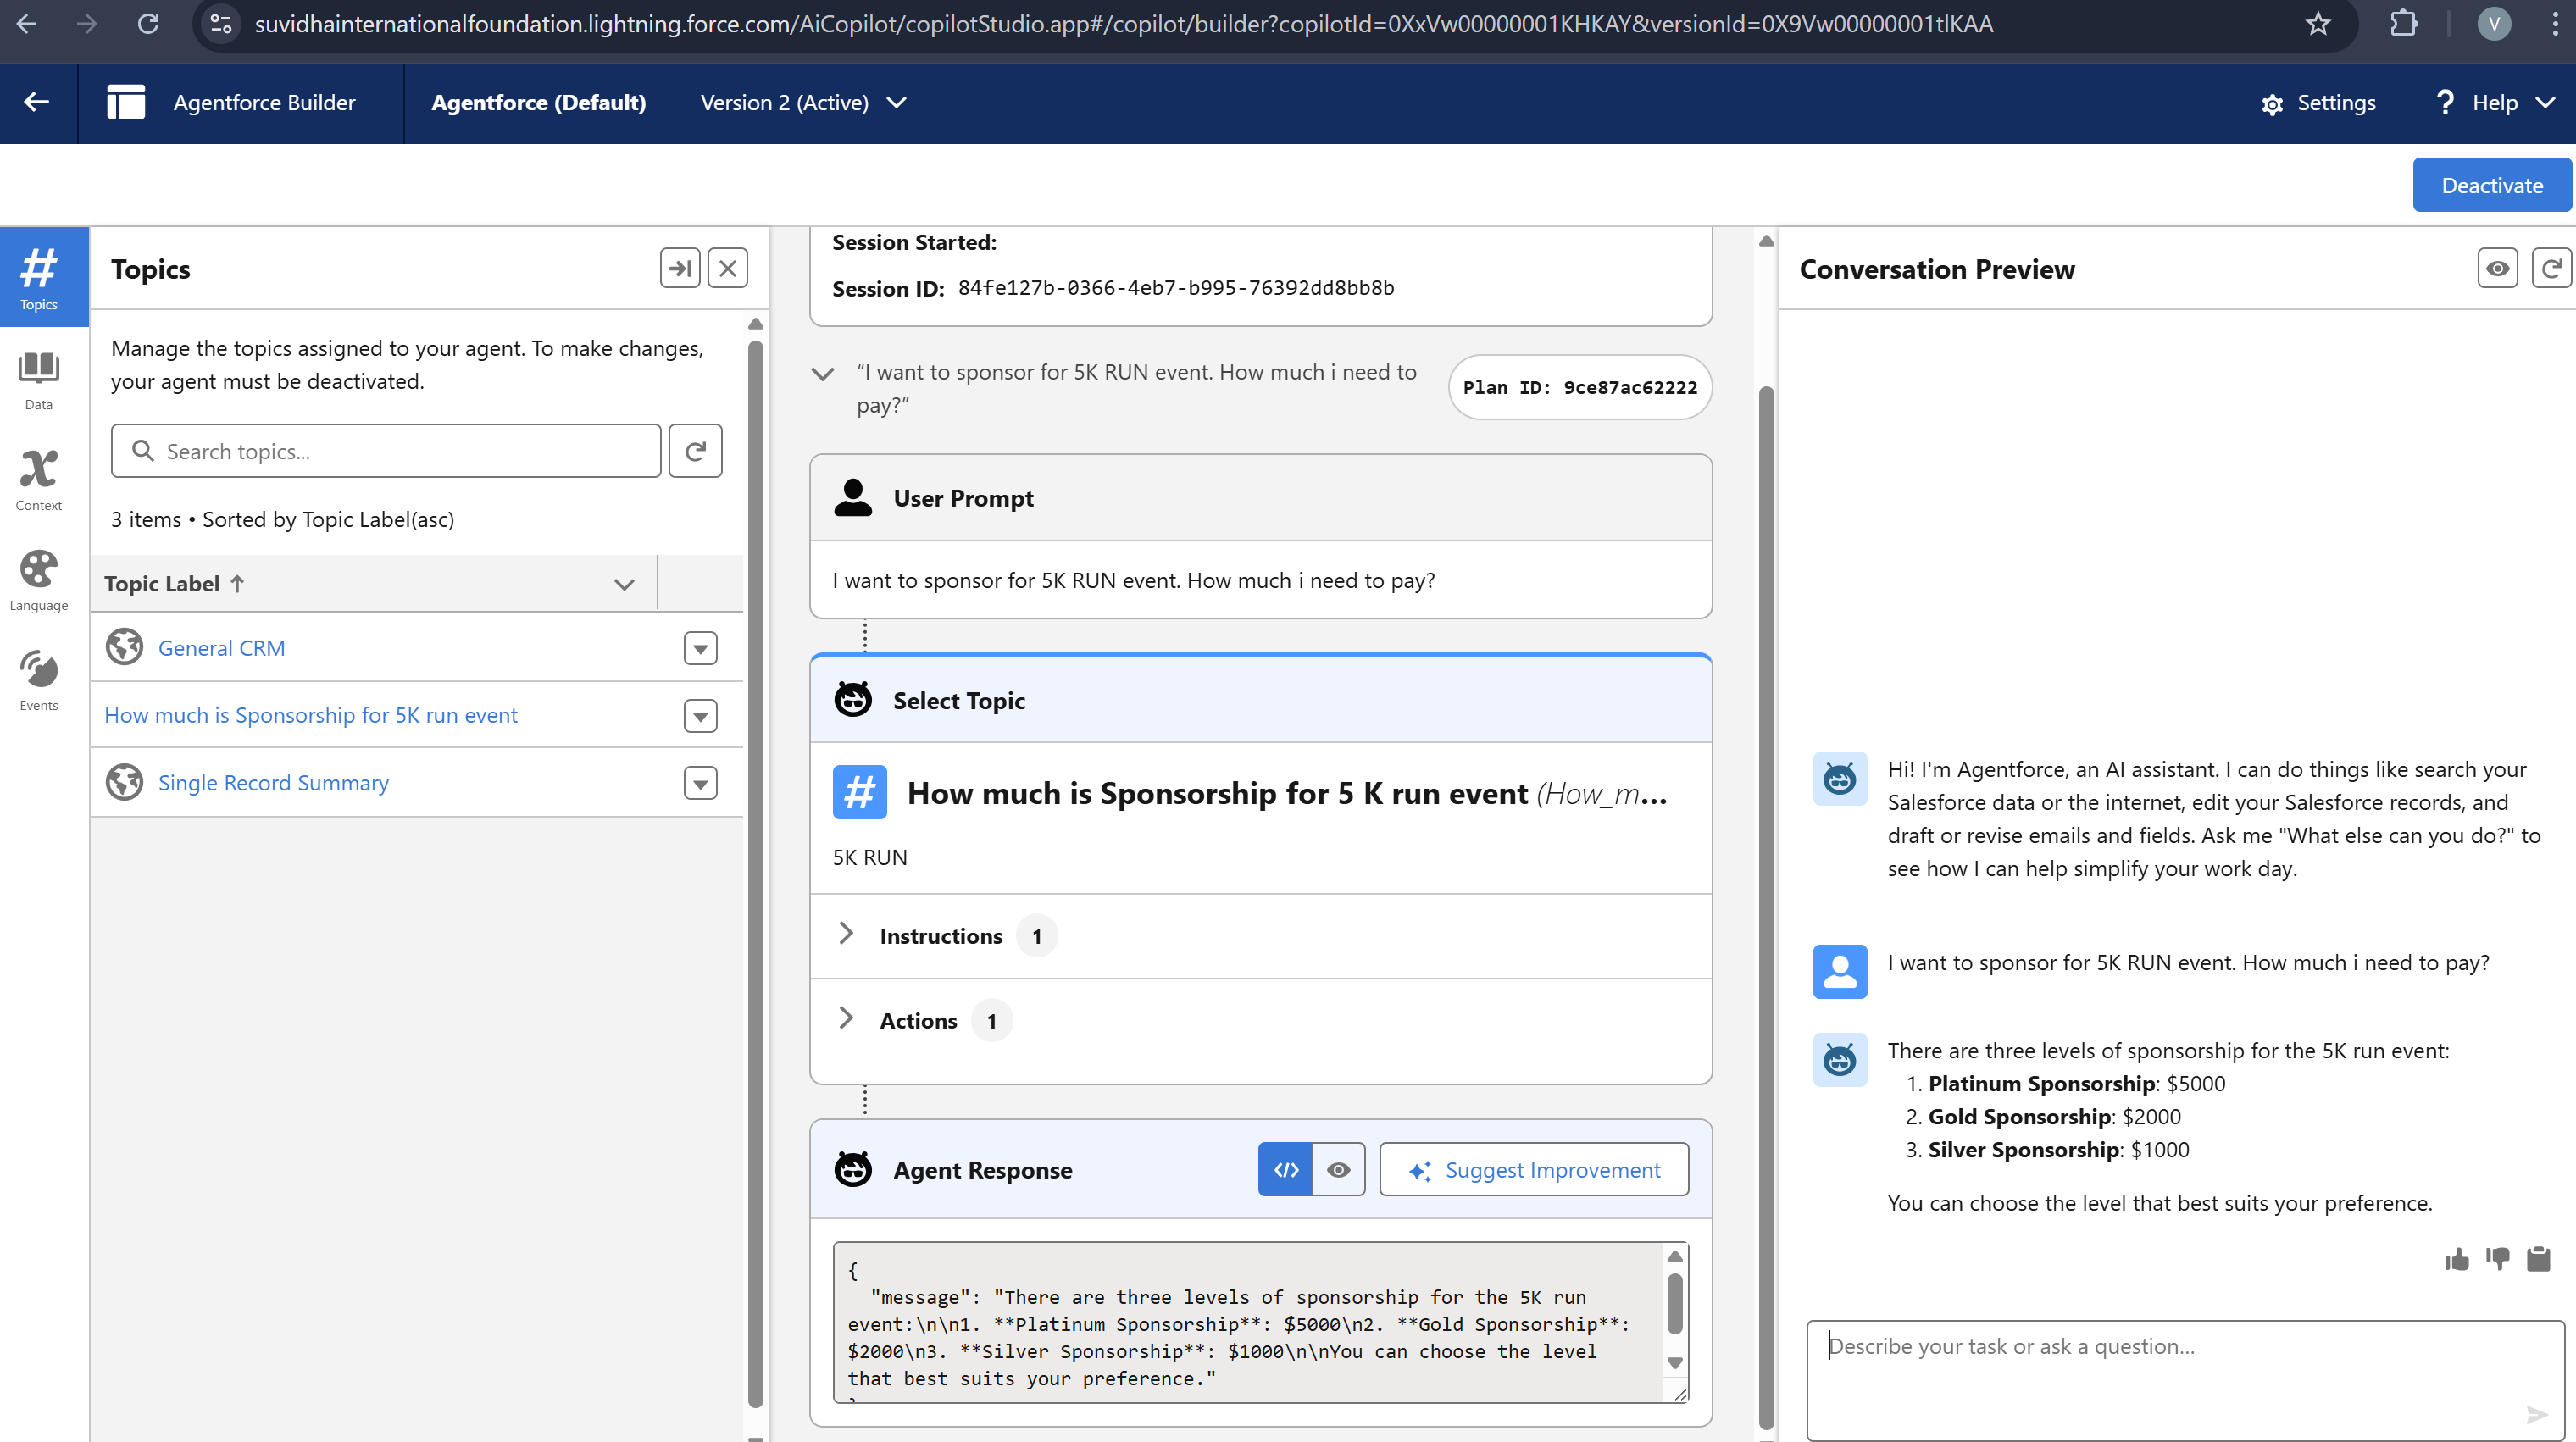Switch Agent Response to preview view

point(1338,1169)
